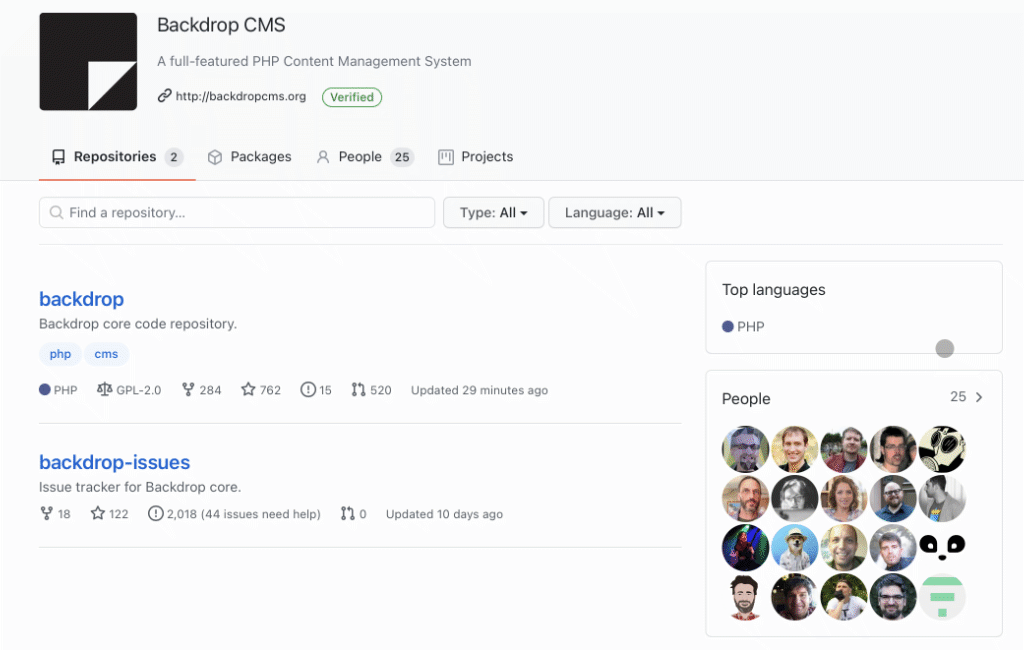This screenshot has width=1024, height=650.
Task: Click backdrop fork icon showing 284
Action: pos(188,389)
